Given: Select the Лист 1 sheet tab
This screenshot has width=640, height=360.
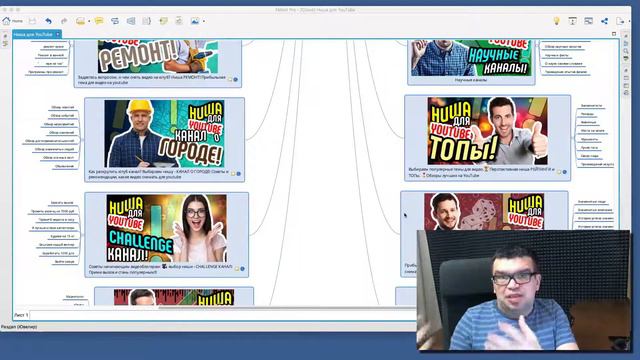Looking at the screenshot, I should click(21, 315).
